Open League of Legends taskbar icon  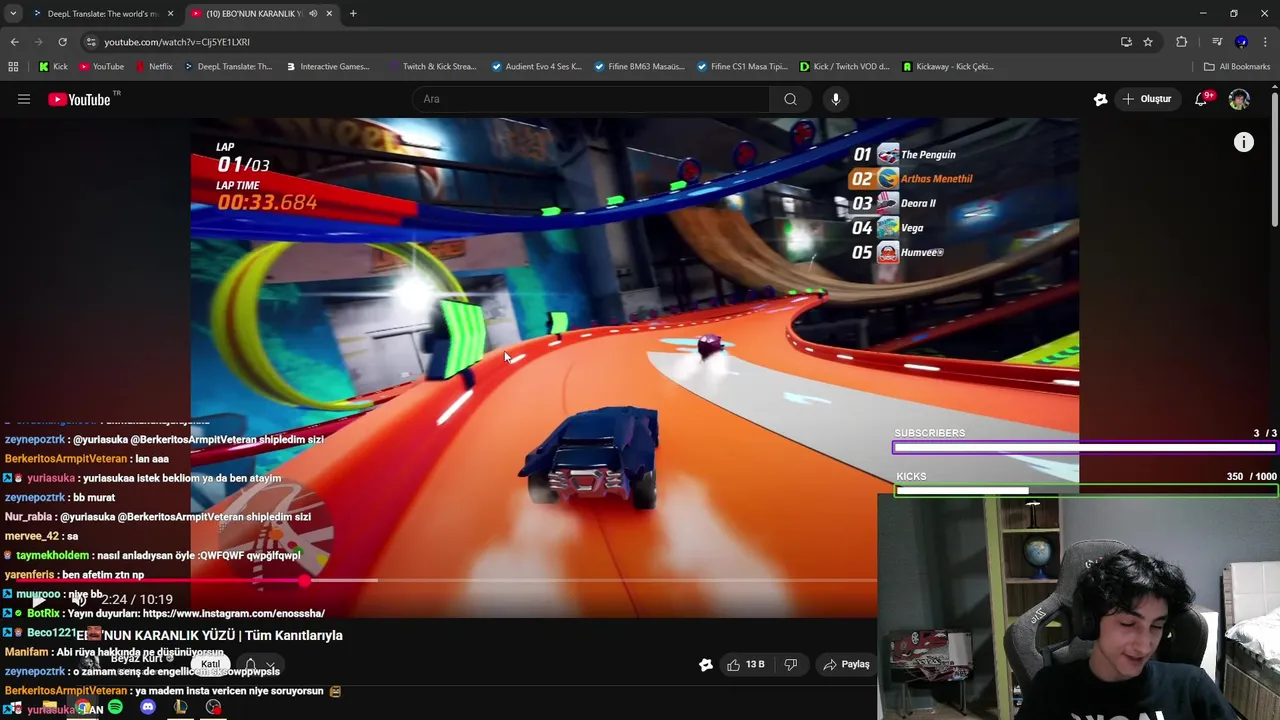pyautogui.click(x=180, y=708)
